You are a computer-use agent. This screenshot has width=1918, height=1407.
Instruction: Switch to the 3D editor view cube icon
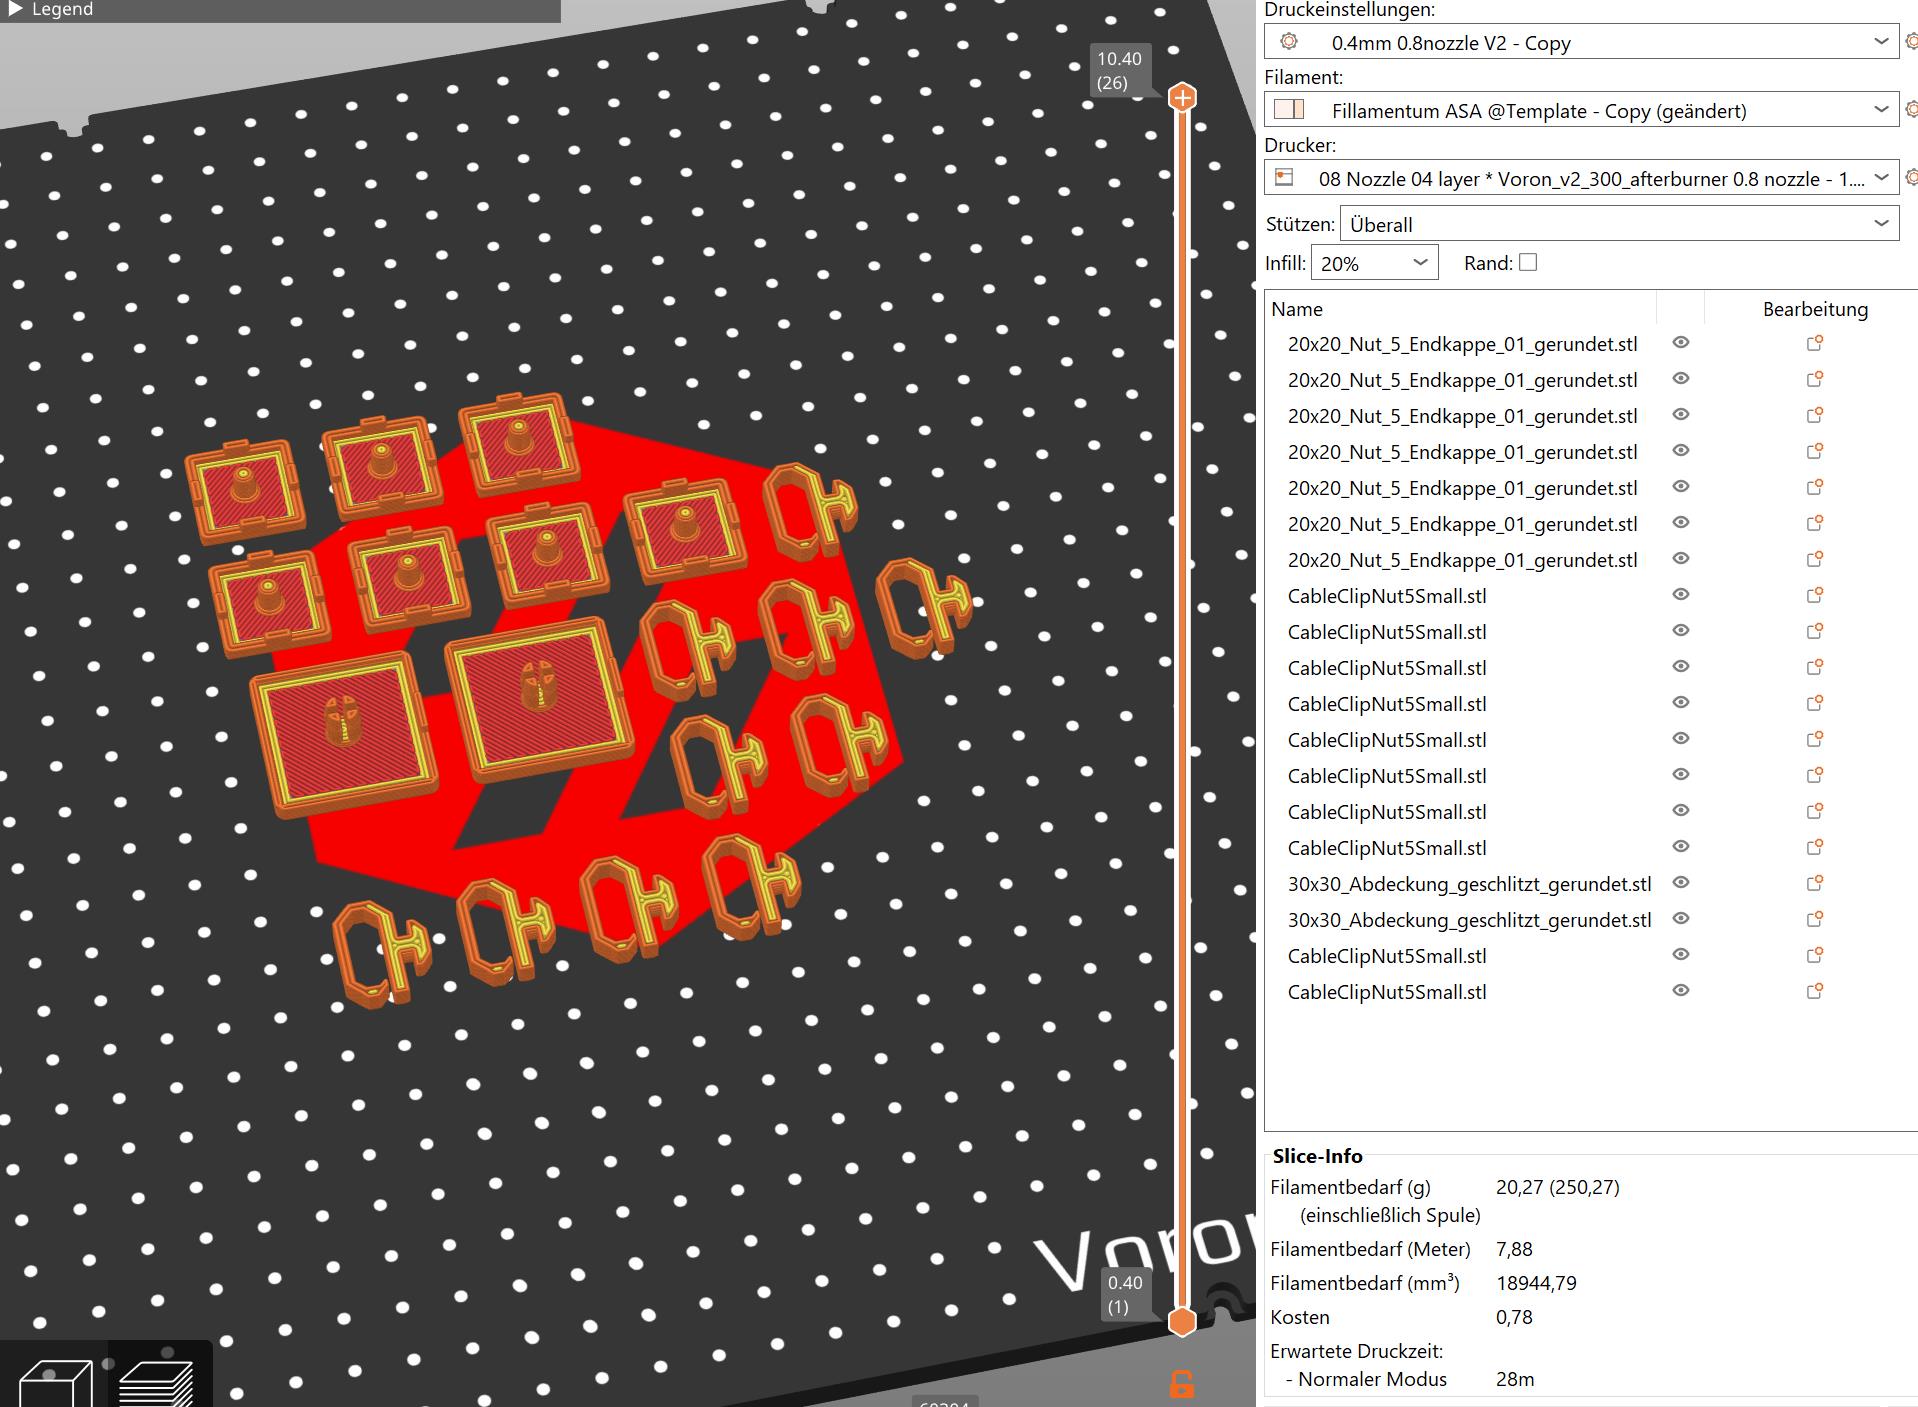point(56,1383)
